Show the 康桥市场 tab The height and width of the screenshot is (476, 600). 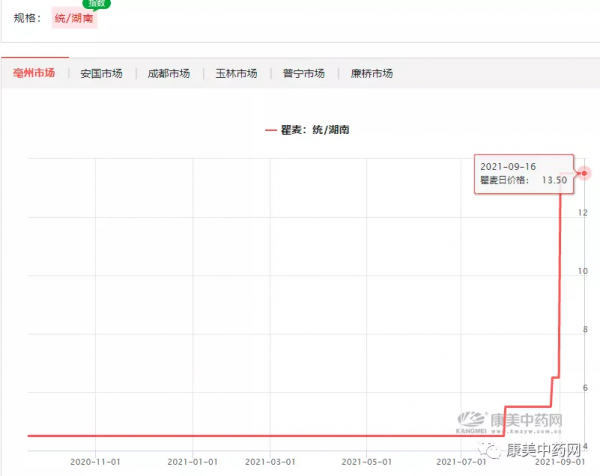[x=371, y=73]
